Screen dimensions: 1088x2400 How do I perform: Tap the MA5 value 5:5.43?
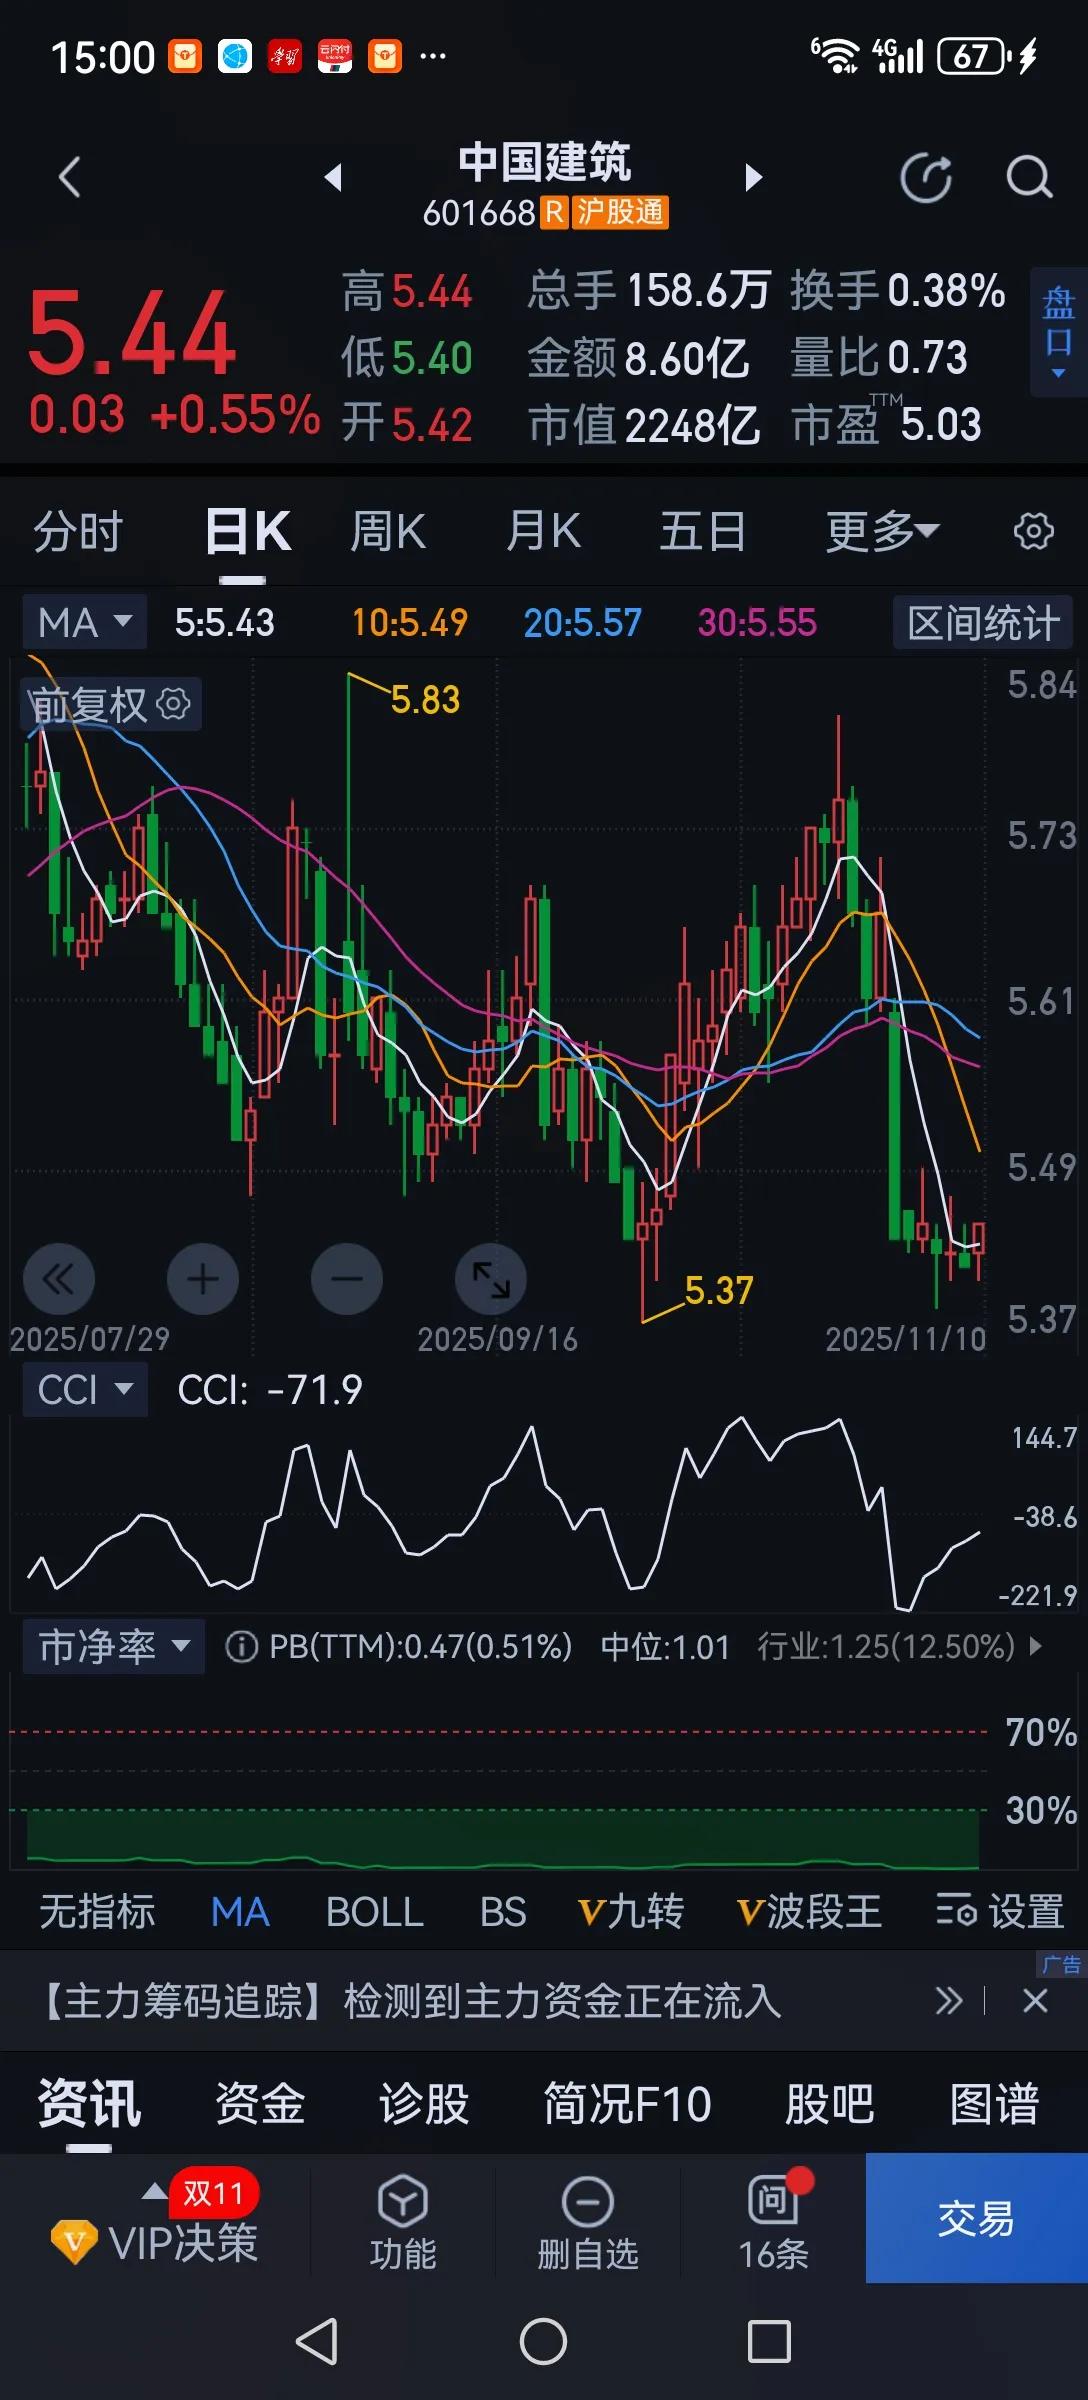point(224,622)
